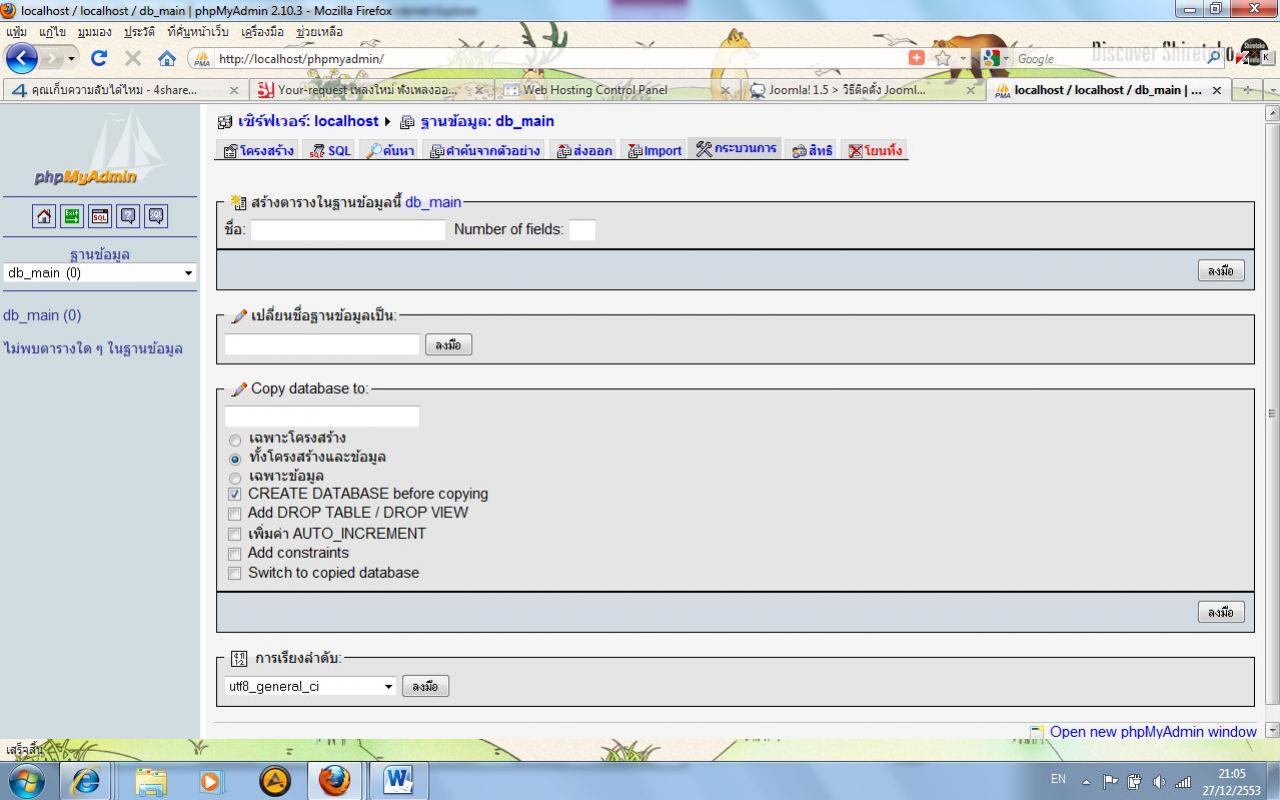Click the PMA site icon in address bar
The width and height of the screenshot is (1280, 800).
pyautogui.click(x=202, y=59)
